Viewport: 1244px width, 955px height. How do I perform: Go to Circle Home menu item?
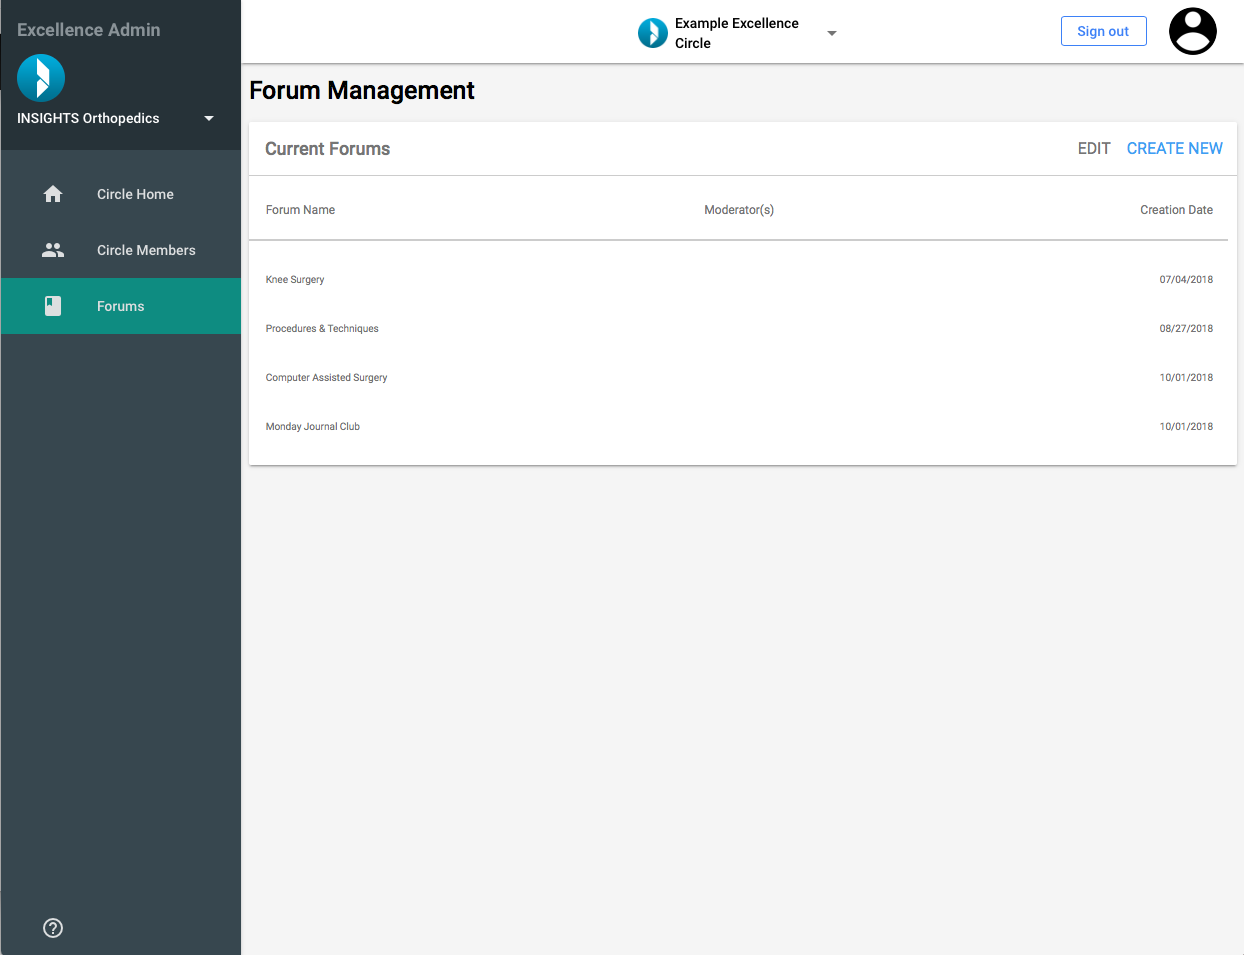click(x=121, y=194)
